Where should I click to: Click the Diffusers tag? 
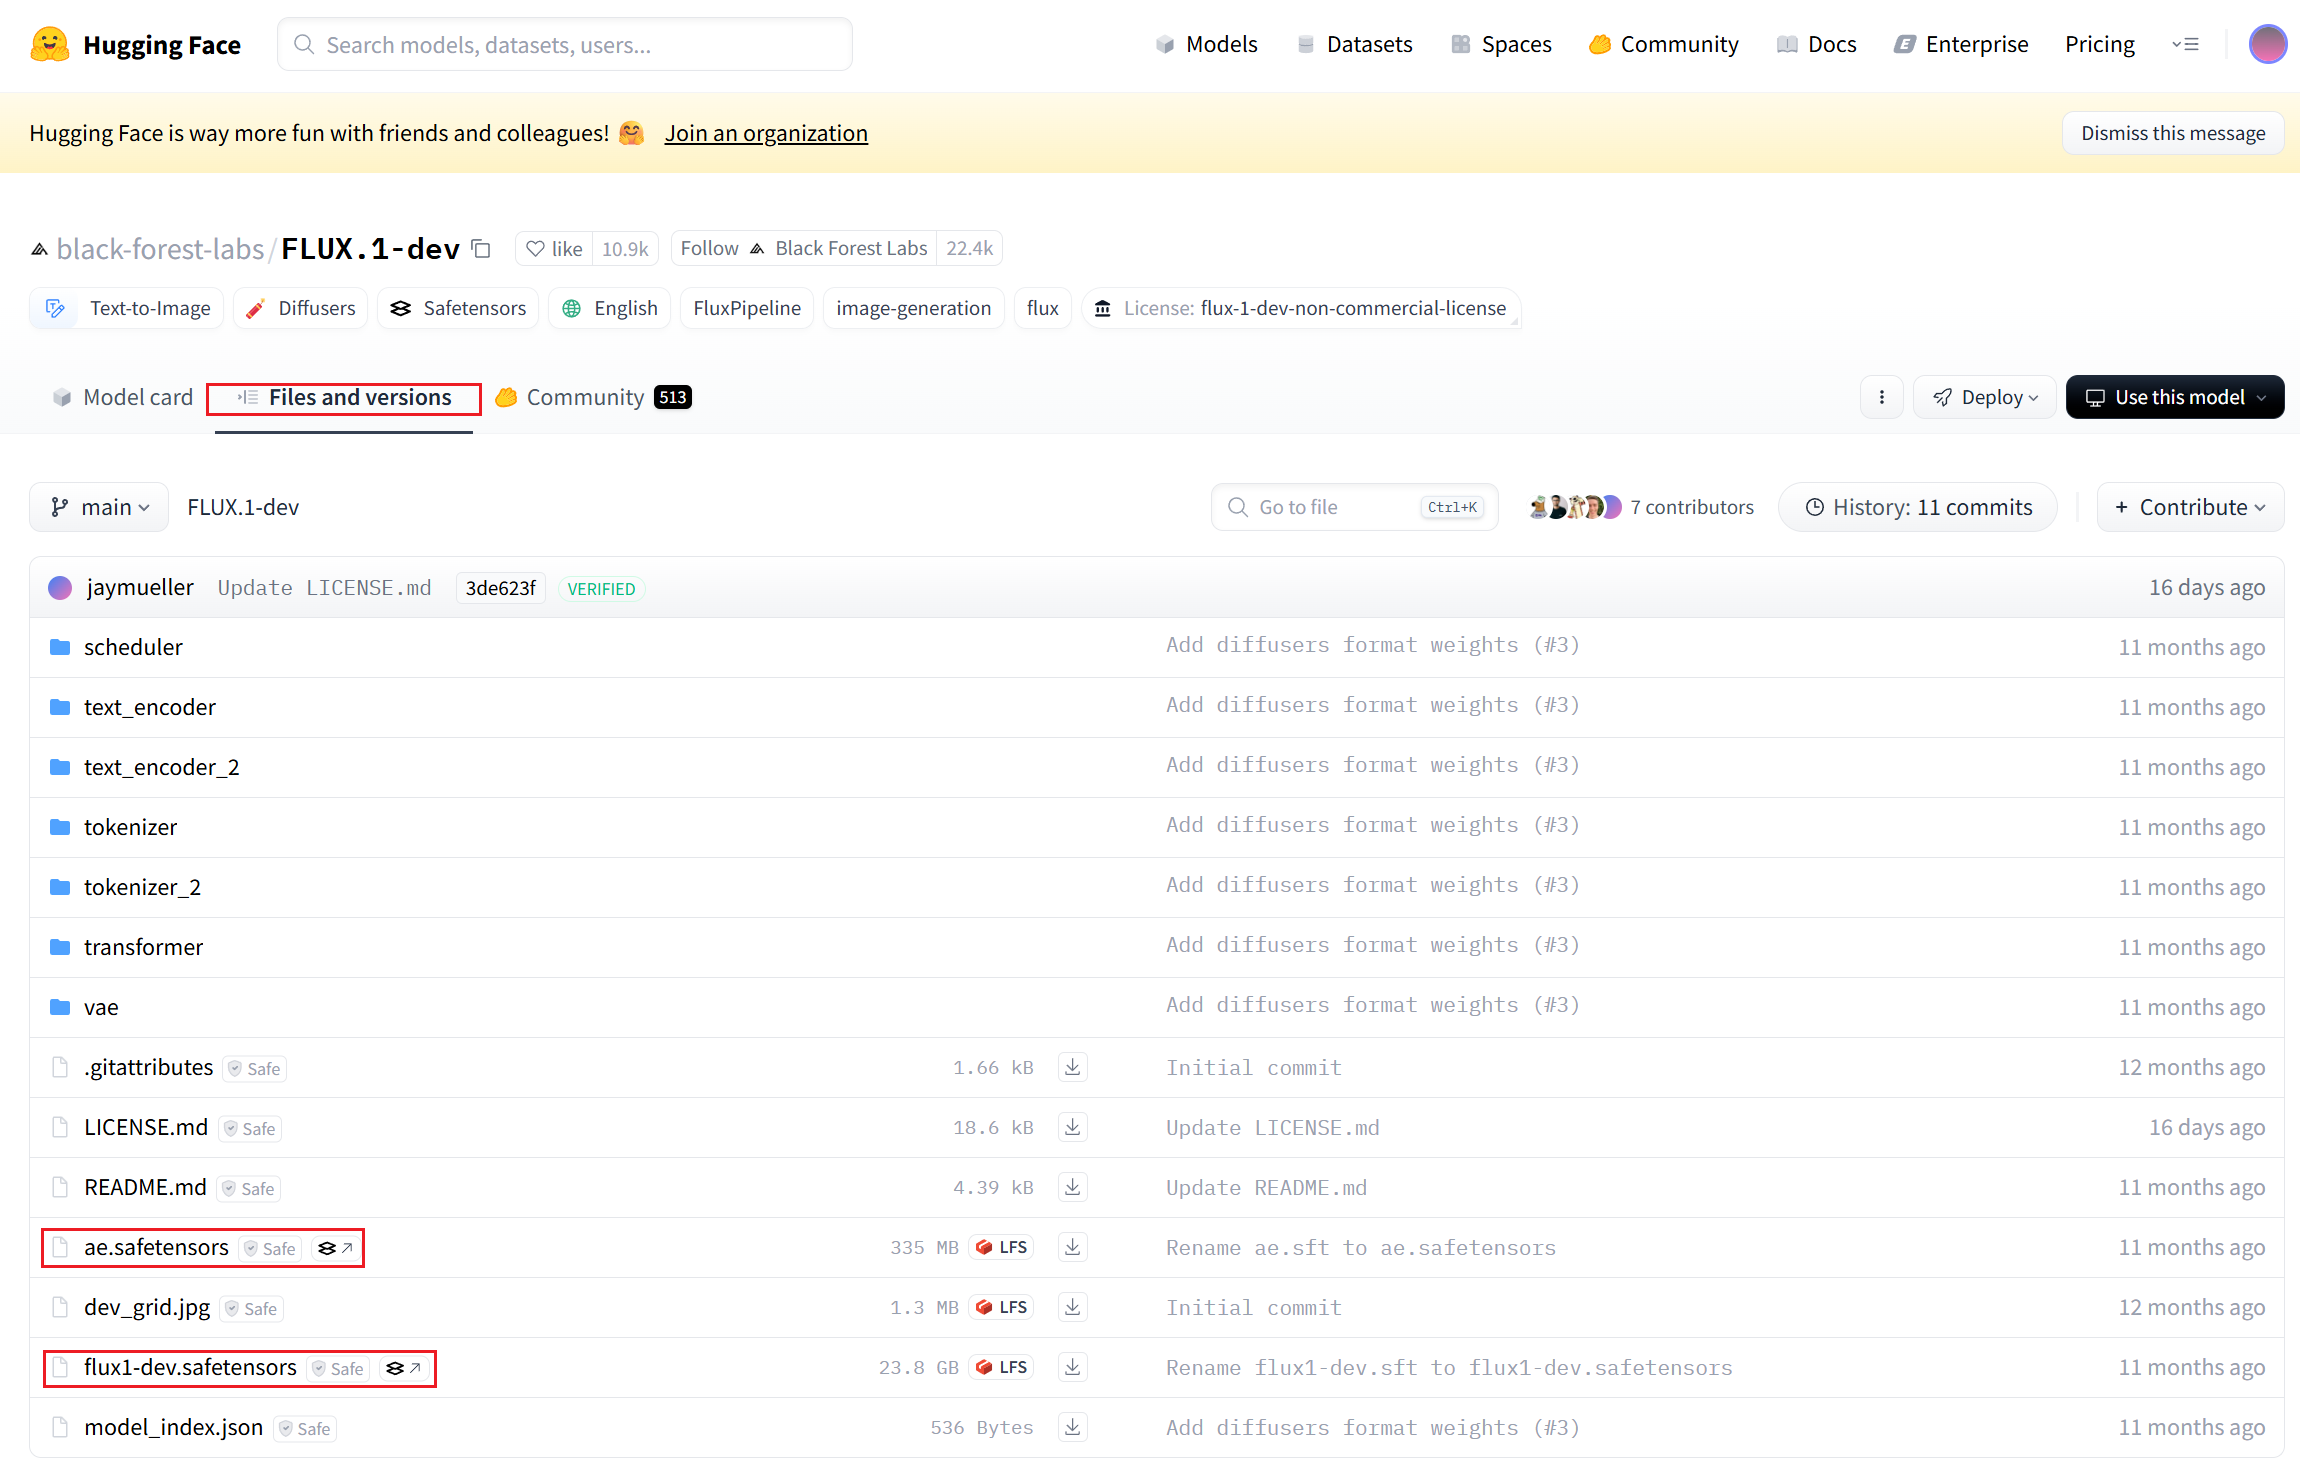pyautogui.click(x=301, y=308)
